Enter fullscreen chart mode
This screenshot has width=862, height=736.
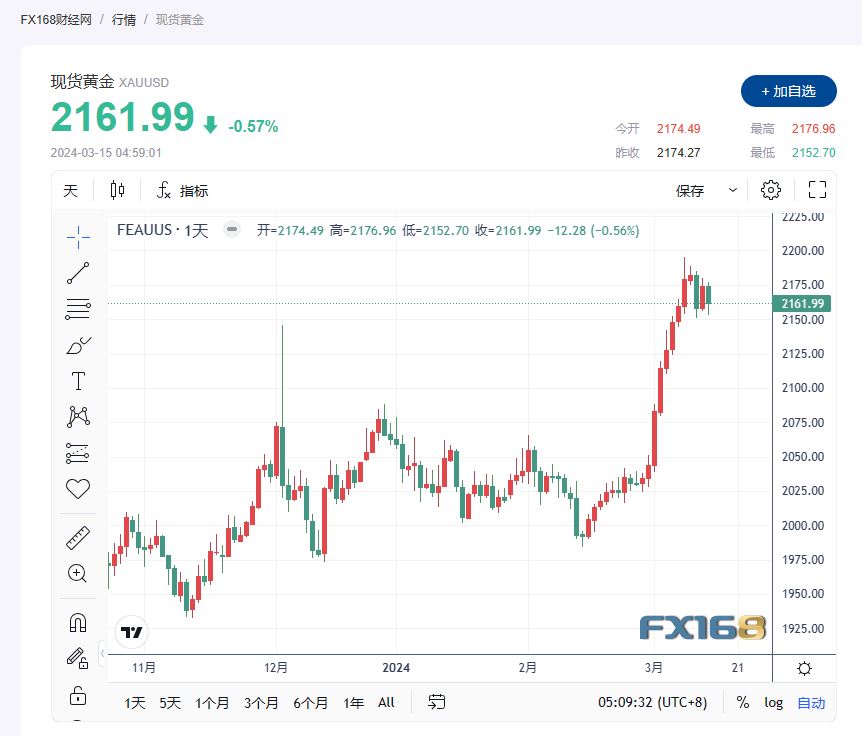816,189
